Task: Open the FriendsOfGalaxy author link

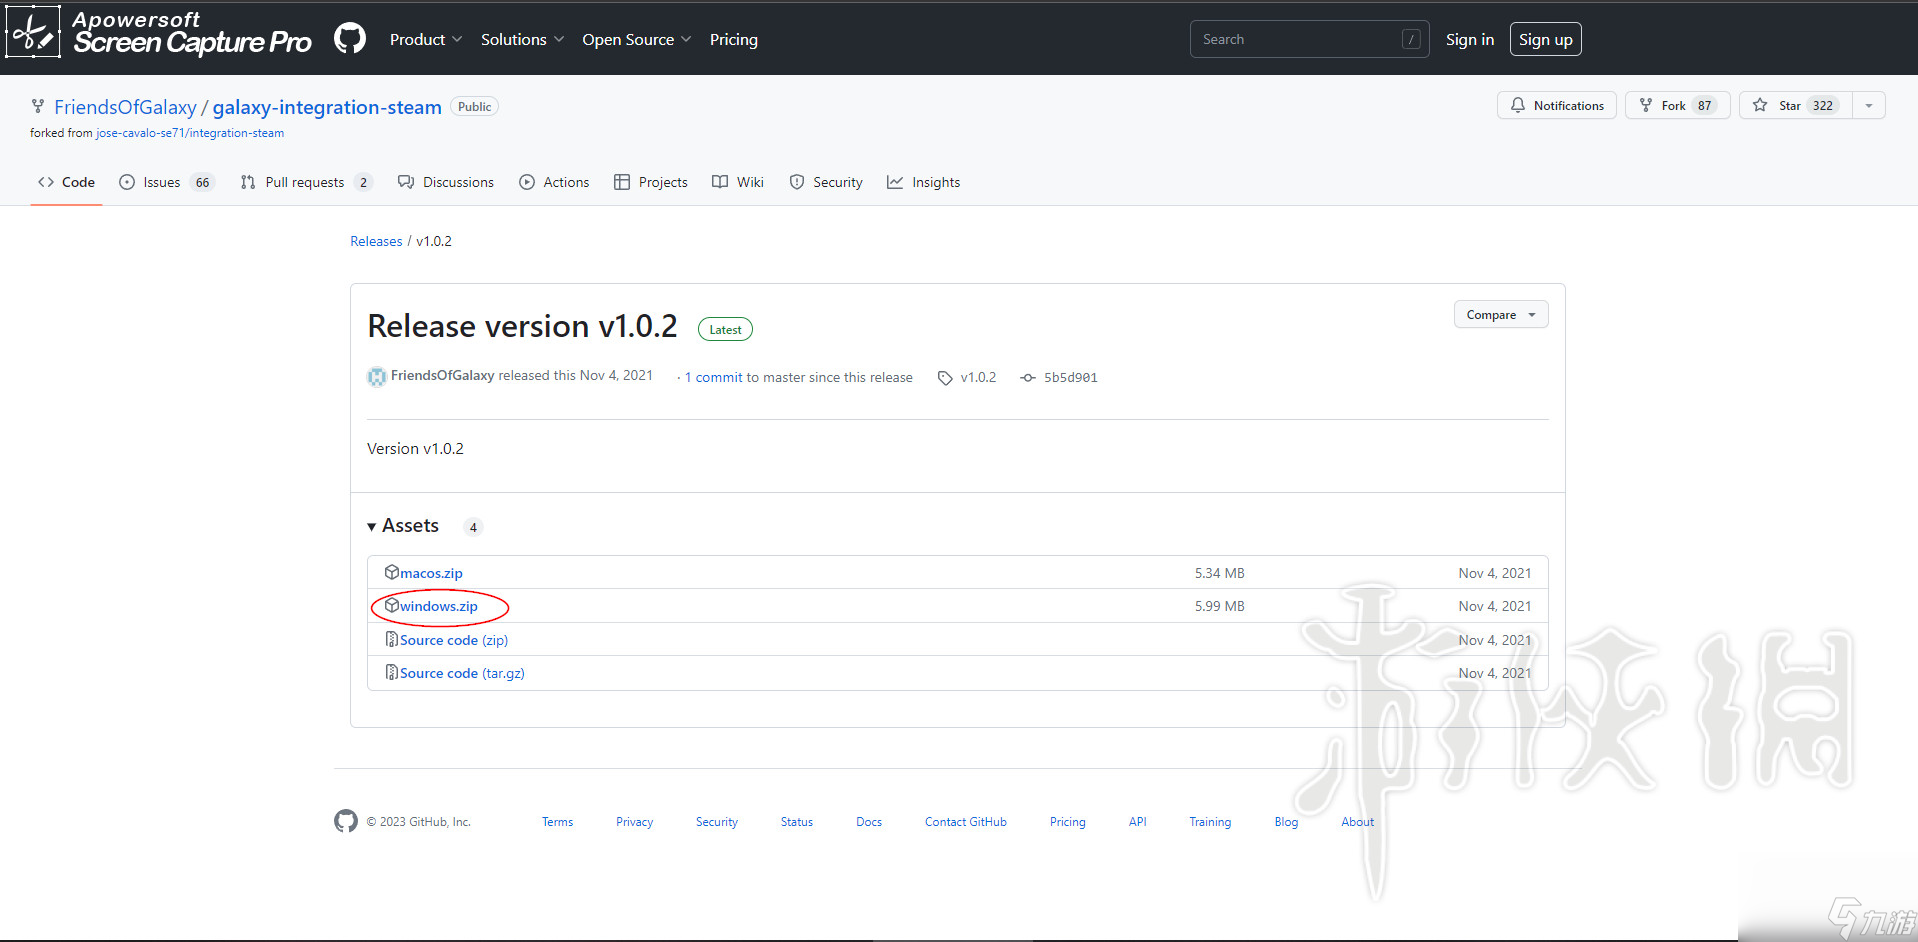Action: (442, 375)
